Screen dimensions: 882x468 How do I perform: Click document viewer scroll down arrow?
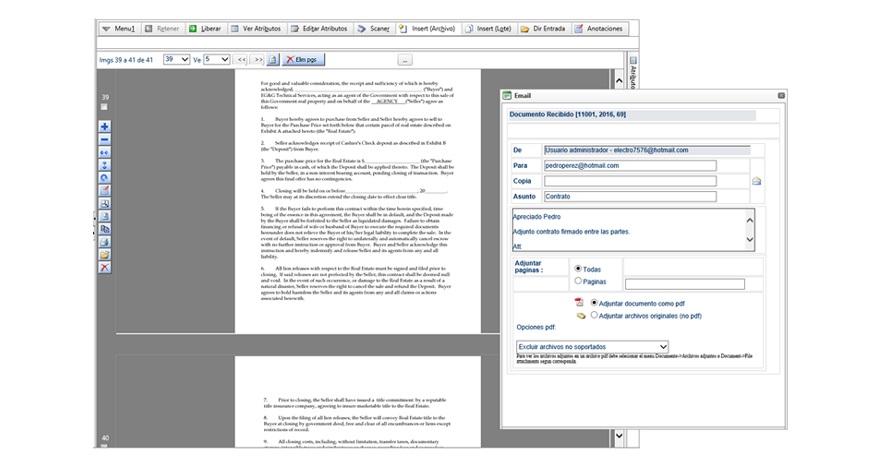pyautogui.click(x=619, y=435)
